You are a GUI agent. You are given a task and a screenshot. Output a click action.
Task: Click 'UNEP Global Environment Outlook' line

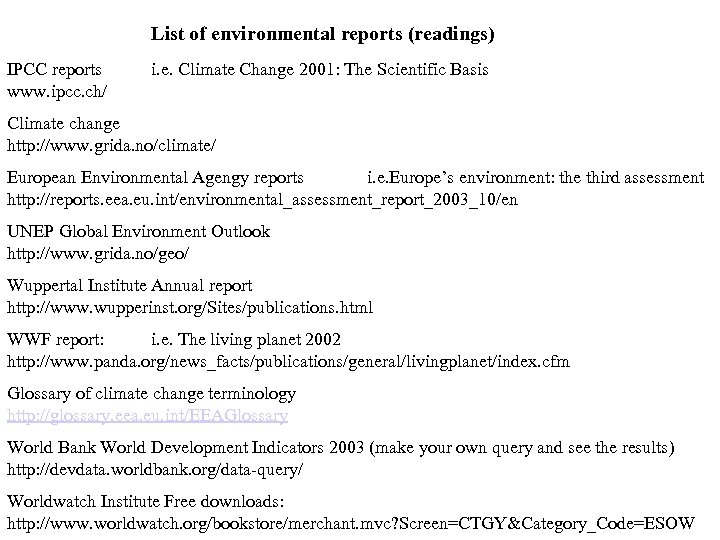coord(138,231)
